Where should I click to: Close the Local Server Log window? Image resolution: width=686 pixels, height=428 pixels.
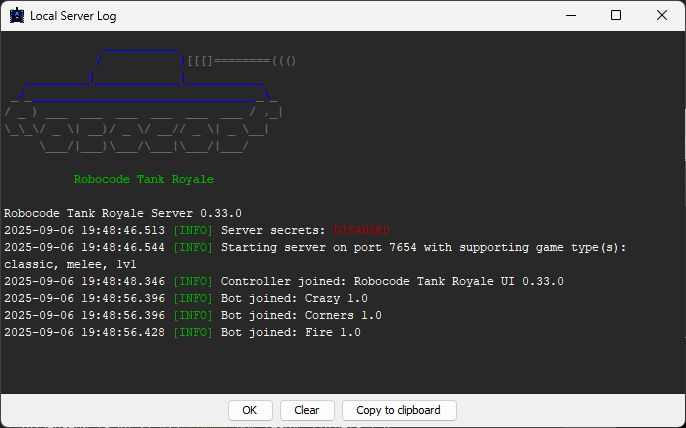point(662,16)
